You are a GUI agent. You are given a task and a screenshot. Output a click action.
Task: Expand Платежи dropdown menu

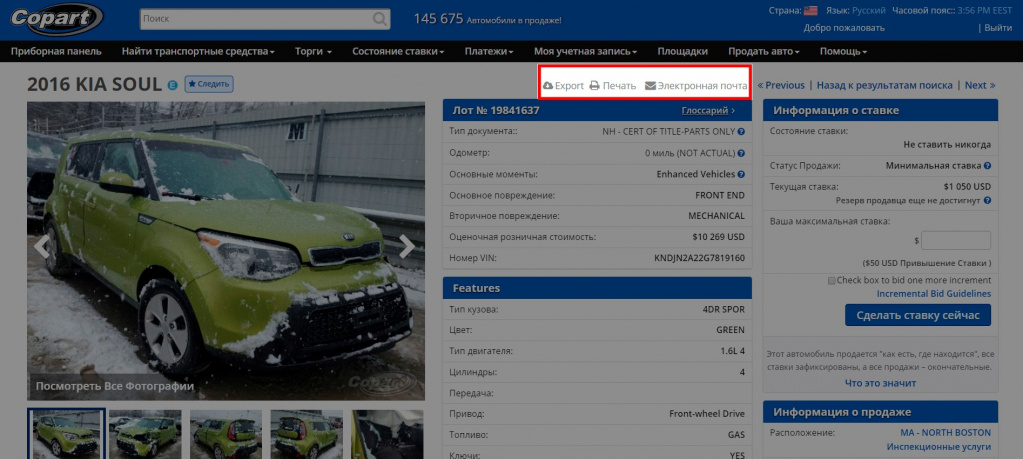(x=489, y=51)
